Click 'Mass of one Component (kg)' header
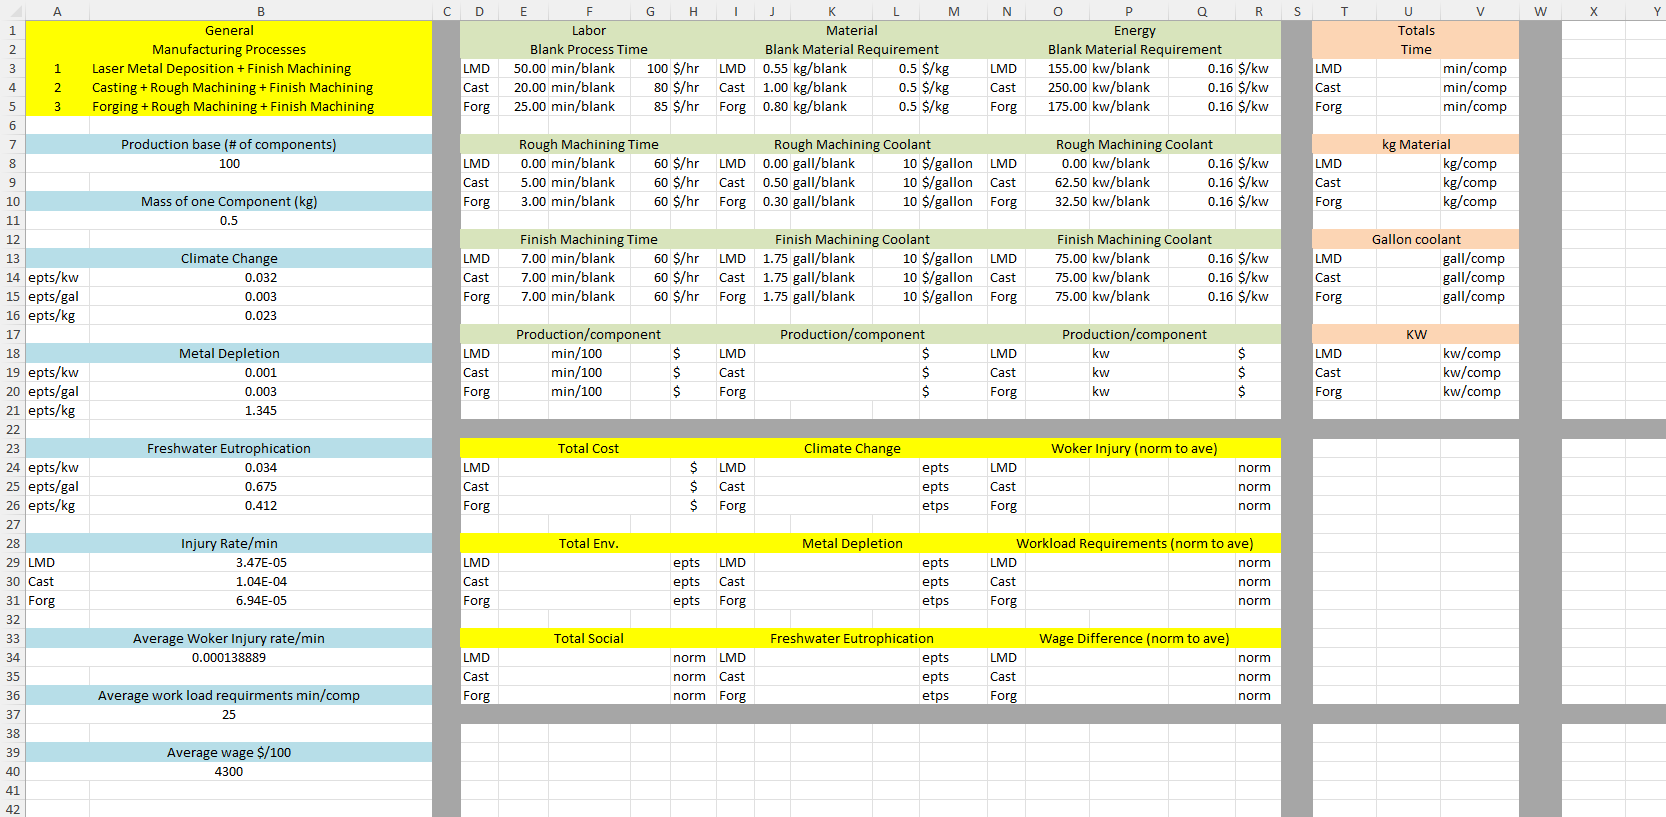Viewport: 1666px width, 817px height. tap(229, 201)
